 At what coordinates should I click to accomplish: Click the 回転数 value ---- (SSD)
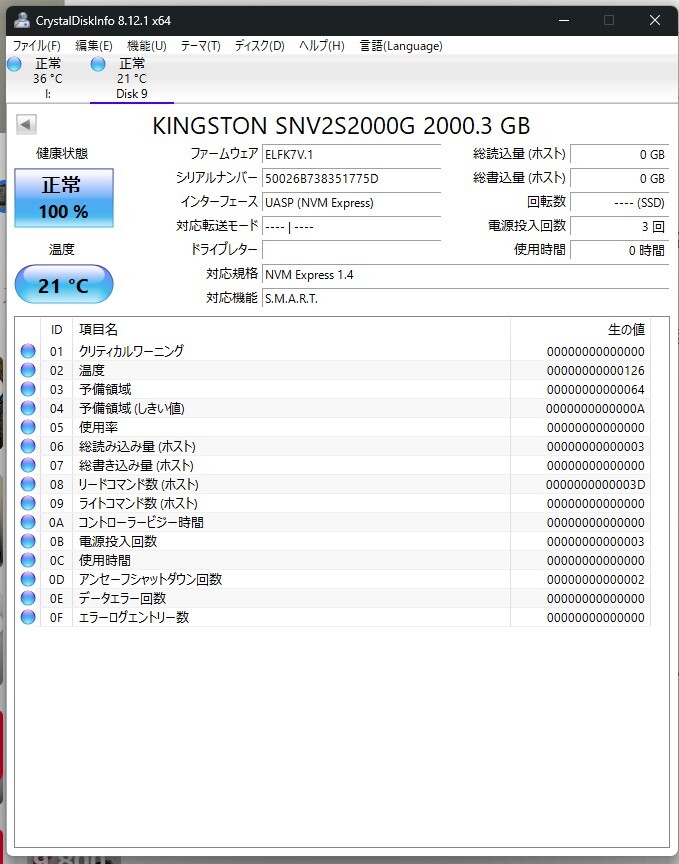pyautogui.click(x=619, y=203)
